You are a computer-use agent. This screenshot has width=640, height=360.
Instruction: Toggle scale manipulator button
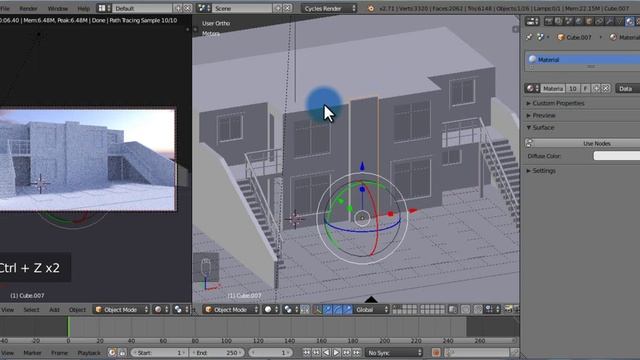pos(348,309)
